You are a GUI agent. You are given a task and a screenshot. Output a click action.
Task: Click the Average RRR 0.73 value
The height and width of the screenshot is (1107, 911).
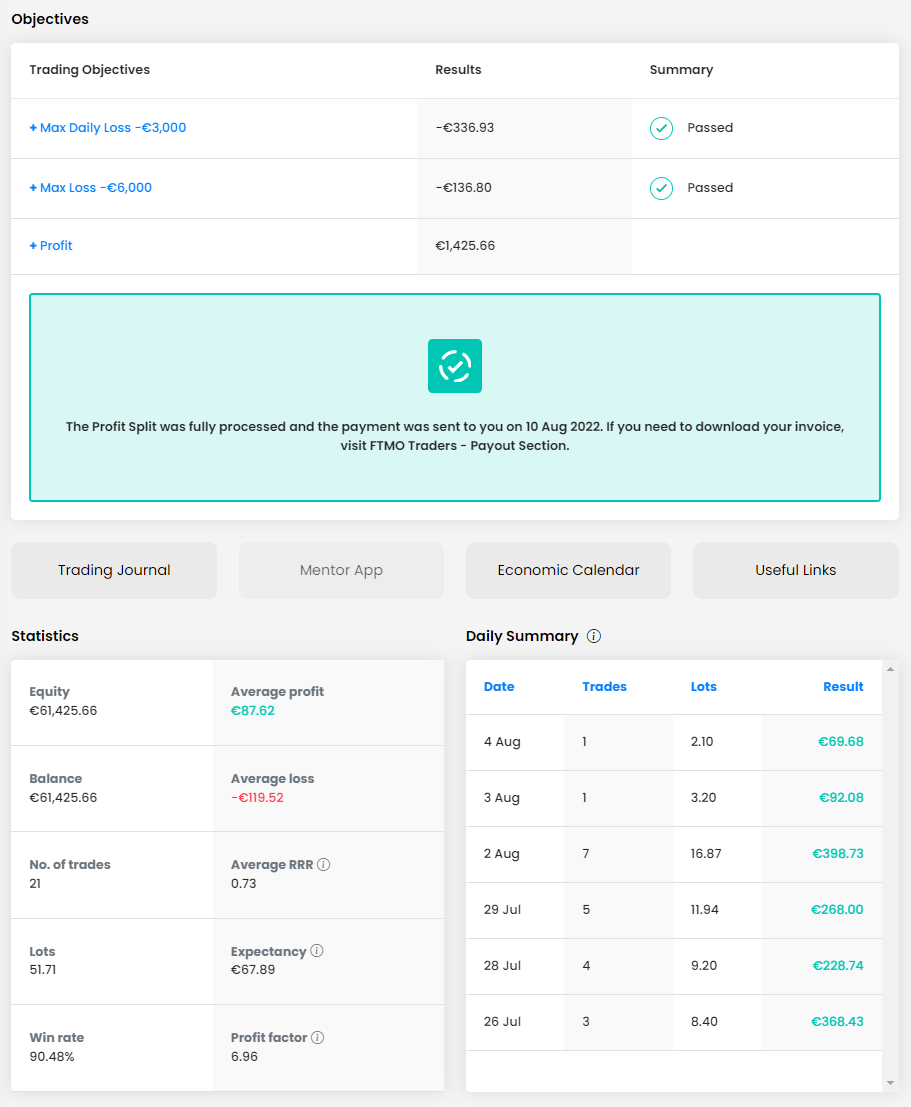(244, 884)
